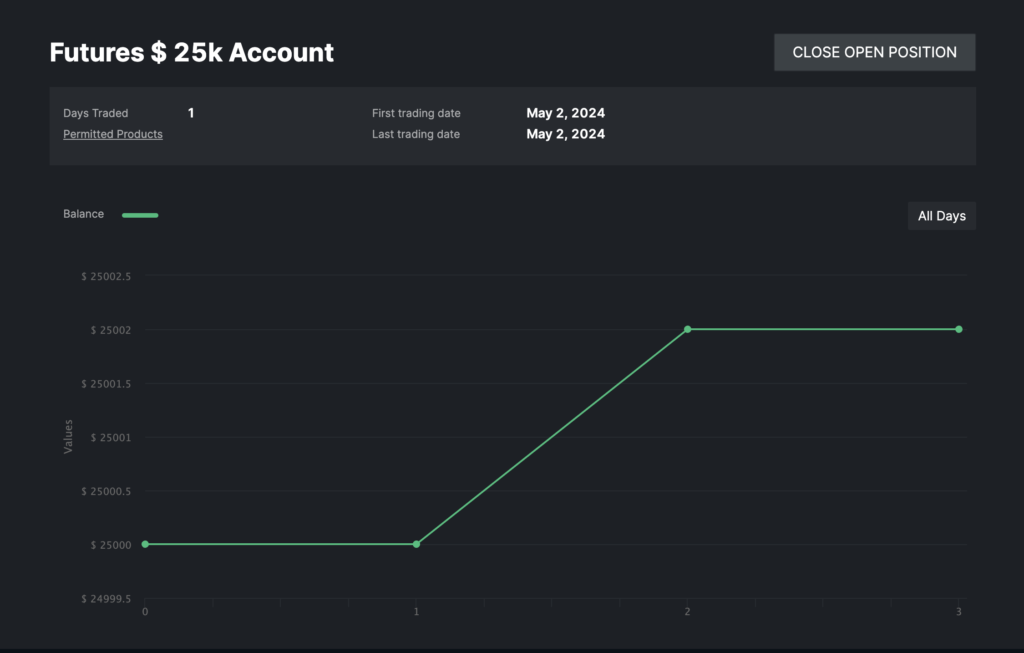Click the CLOSE OPEN POSITION button
The image size is (1024, 653).
click(874, 52)
